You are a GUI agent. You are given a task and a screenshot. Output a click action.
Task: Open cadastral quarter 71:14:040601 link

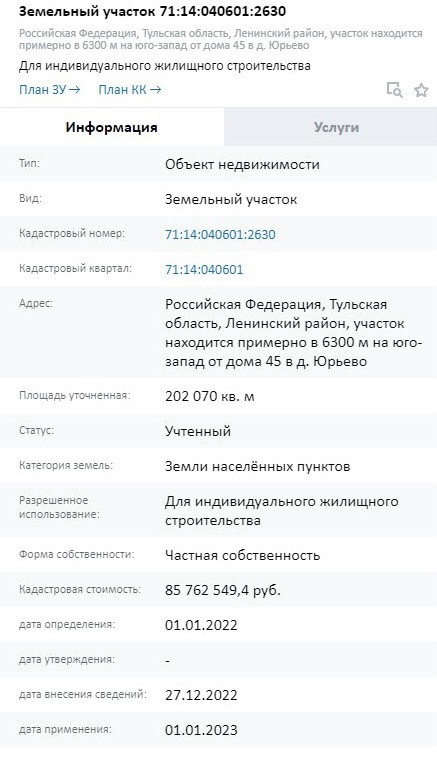point(204,269)
